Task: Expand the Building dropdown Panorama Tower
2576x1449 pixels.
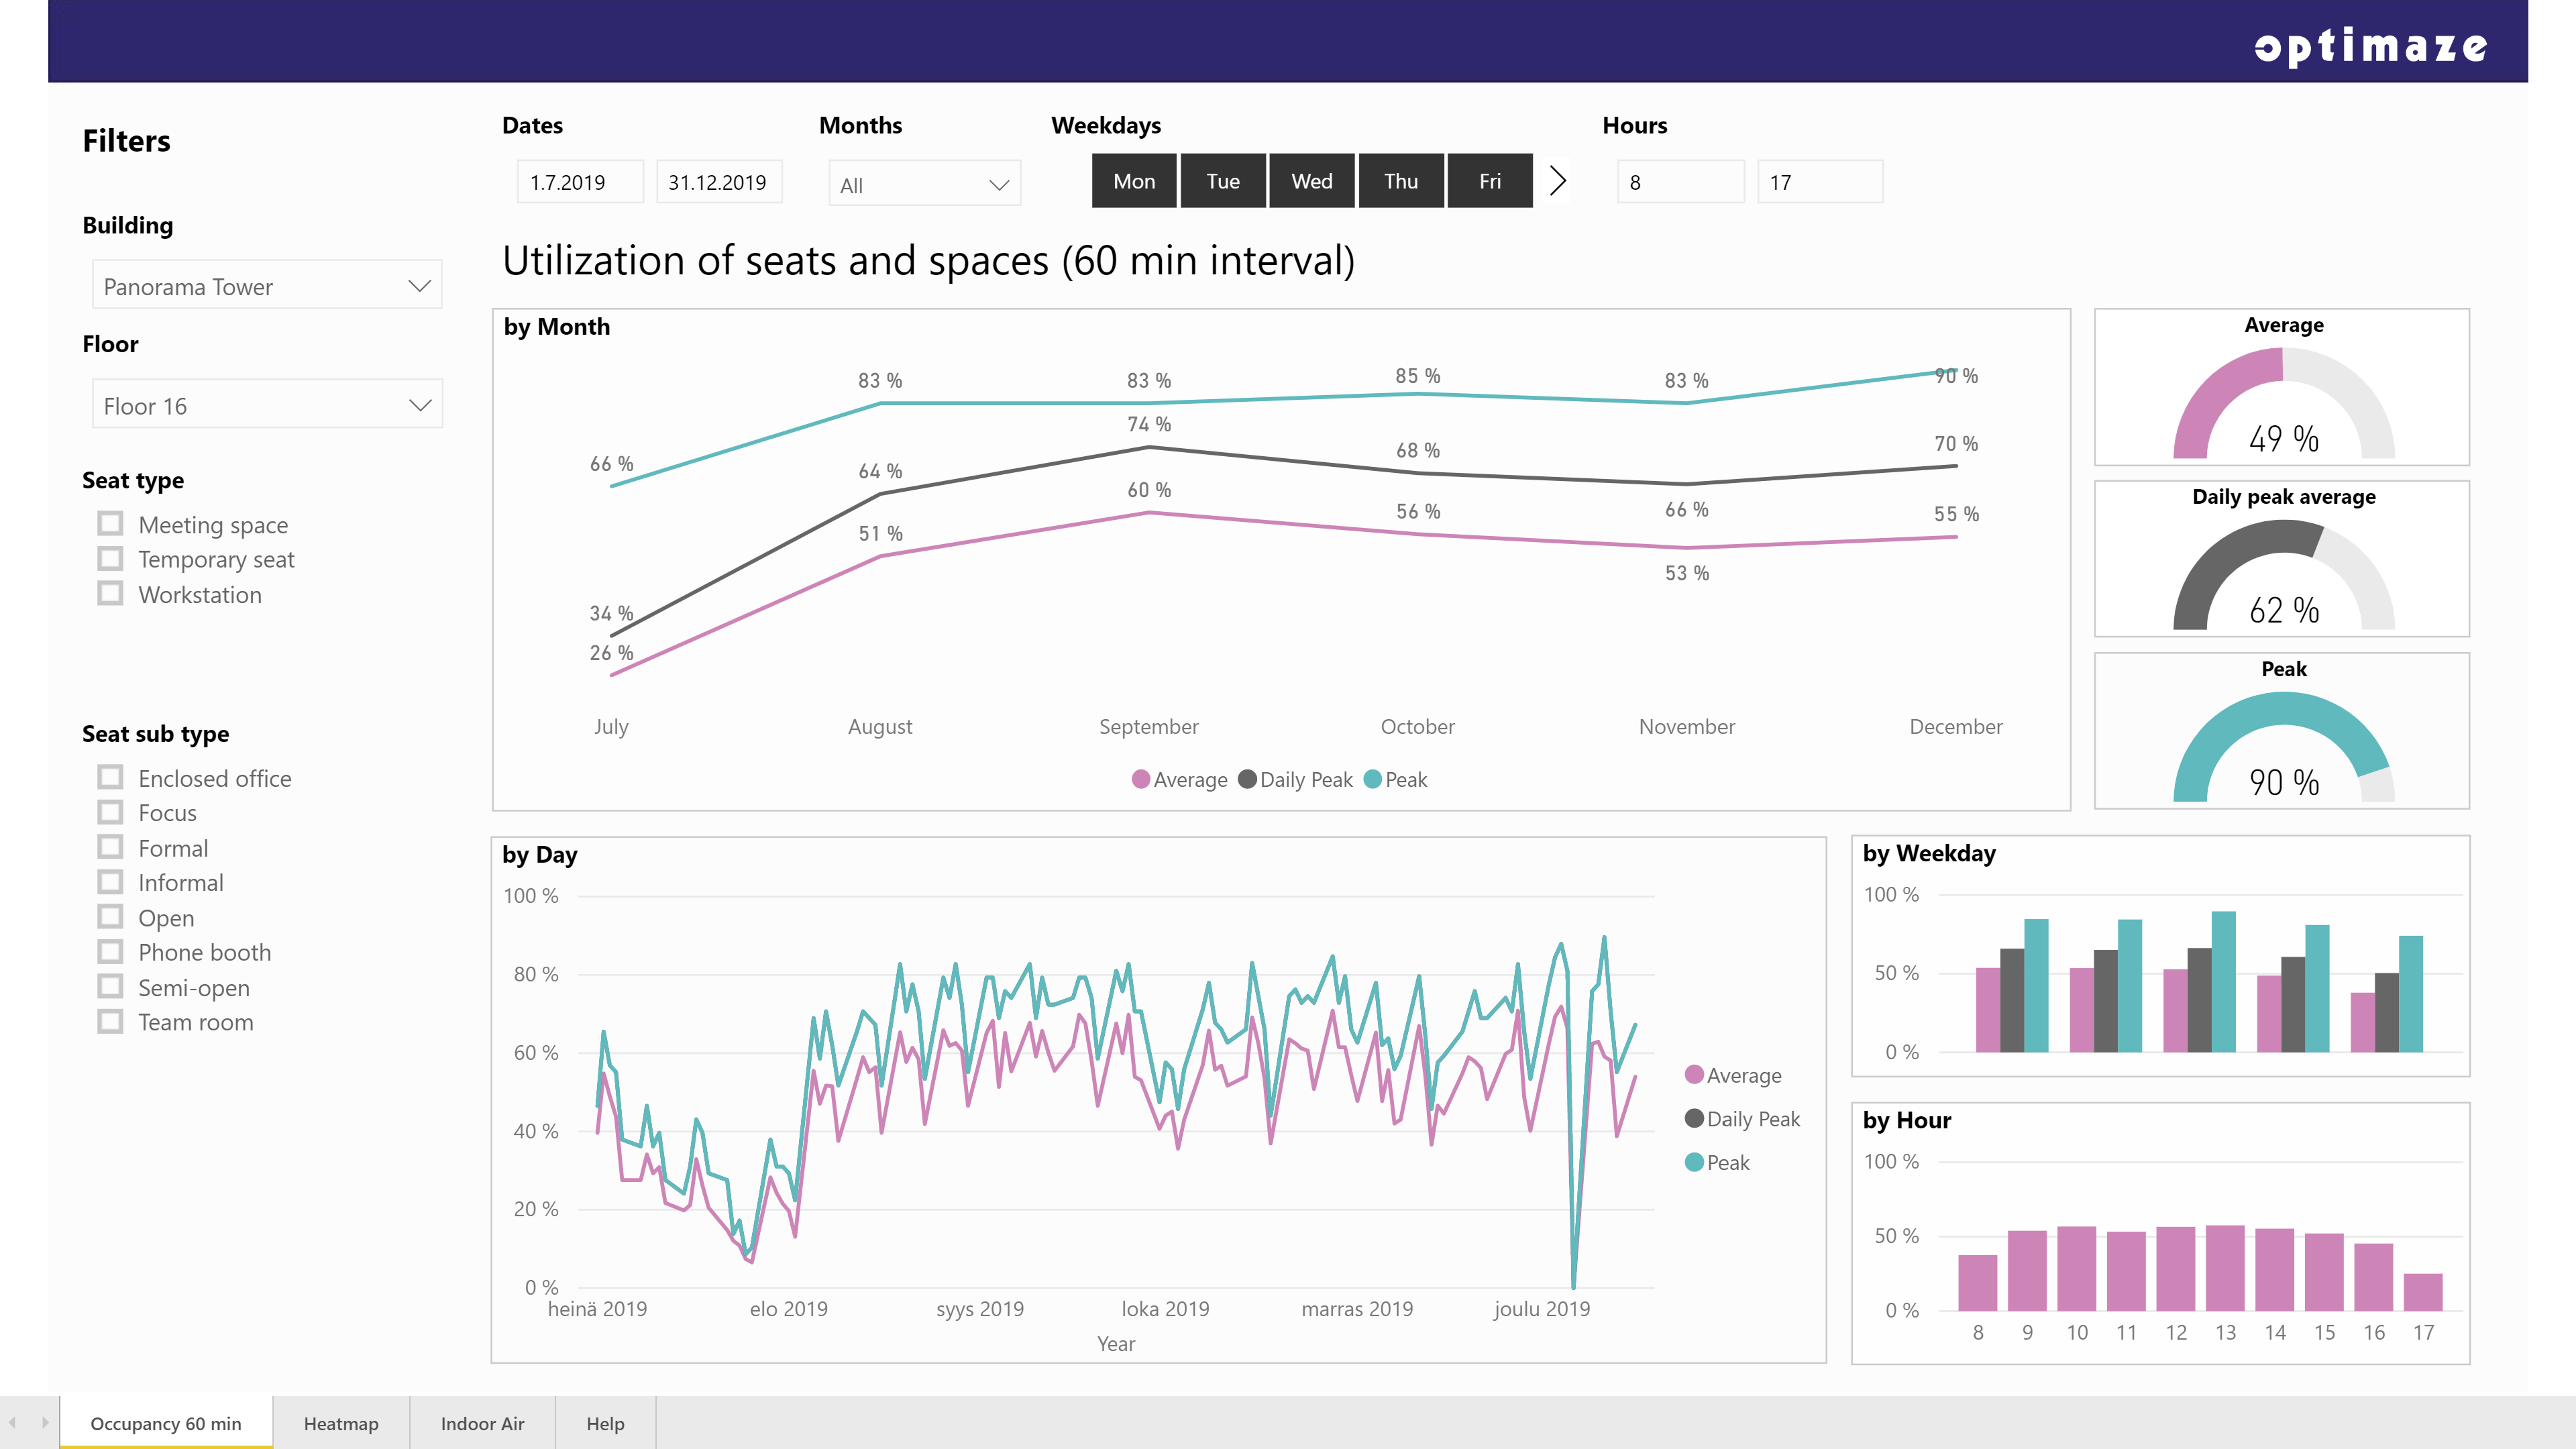Action: [267, 287]
